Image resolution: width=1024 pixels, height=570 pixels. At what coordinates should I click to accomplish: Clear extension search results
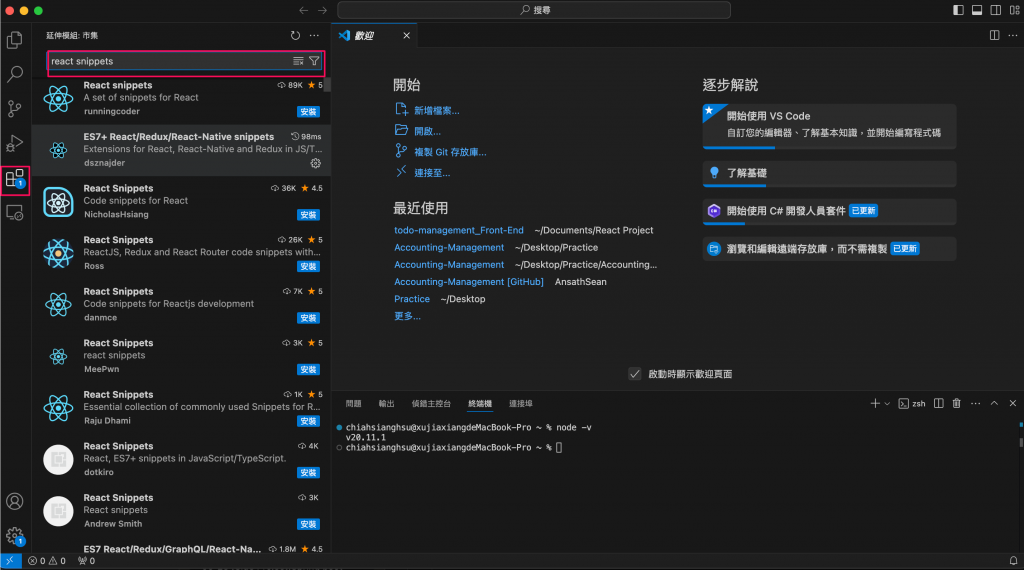click(x=298, y=61)
